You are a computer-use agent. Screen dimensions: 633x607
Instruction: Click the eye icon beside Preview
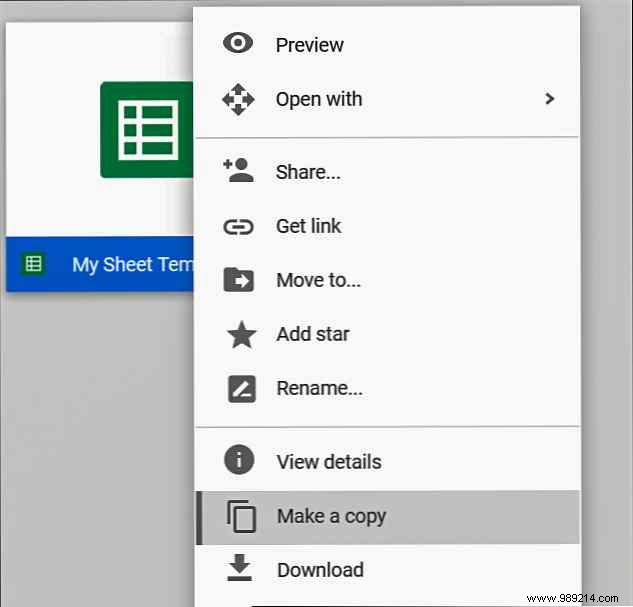coord(238,43)
